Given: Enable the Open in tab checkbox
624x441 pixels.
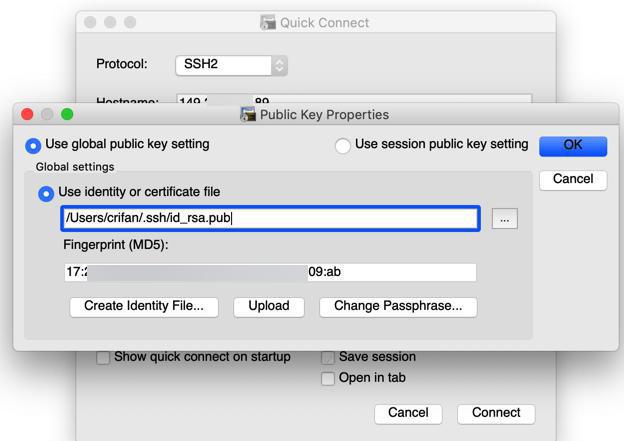Looking at the screenshot, I should 328,379.
